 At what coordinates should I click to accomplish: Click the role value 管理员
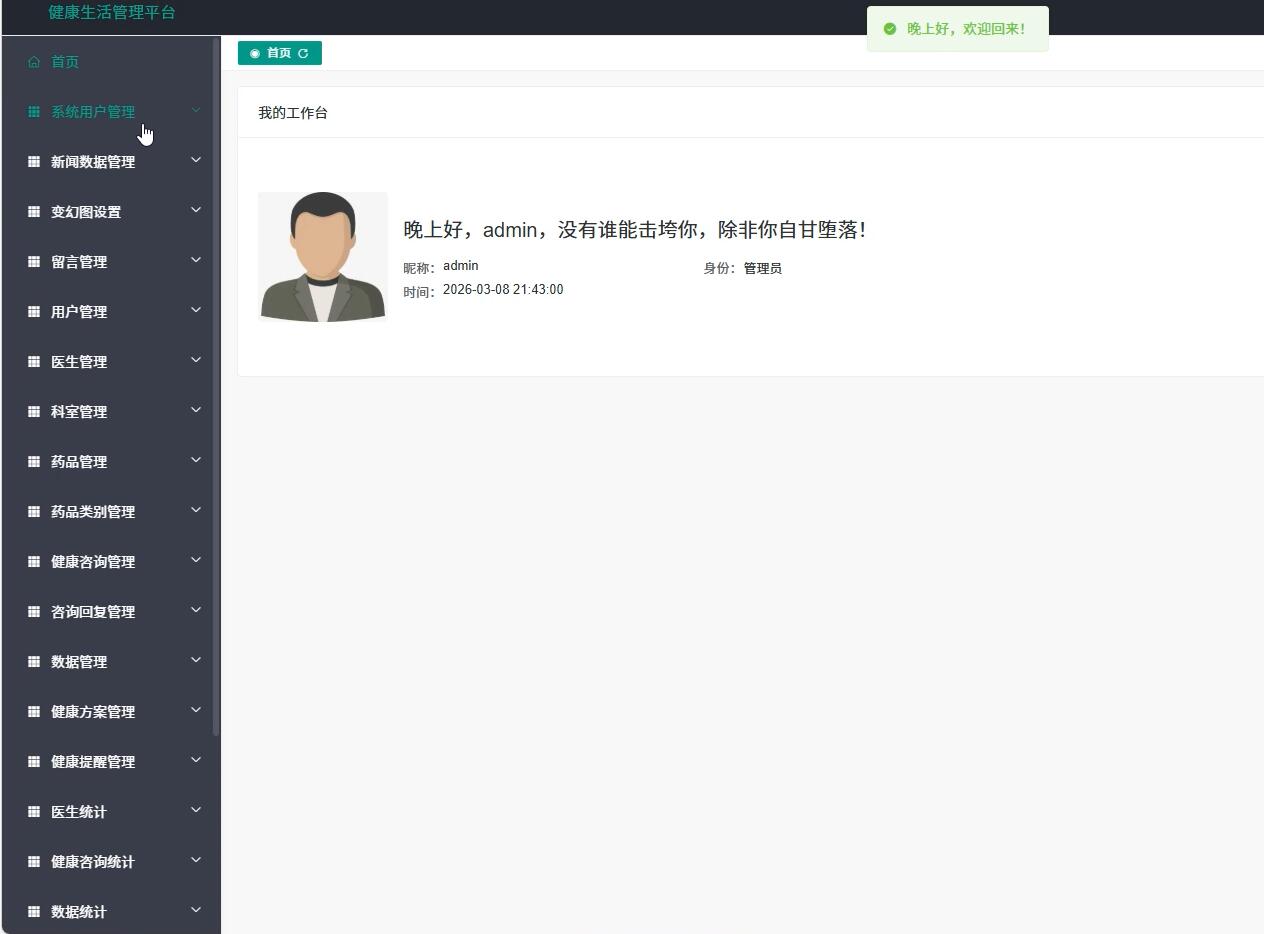[763, 269]
